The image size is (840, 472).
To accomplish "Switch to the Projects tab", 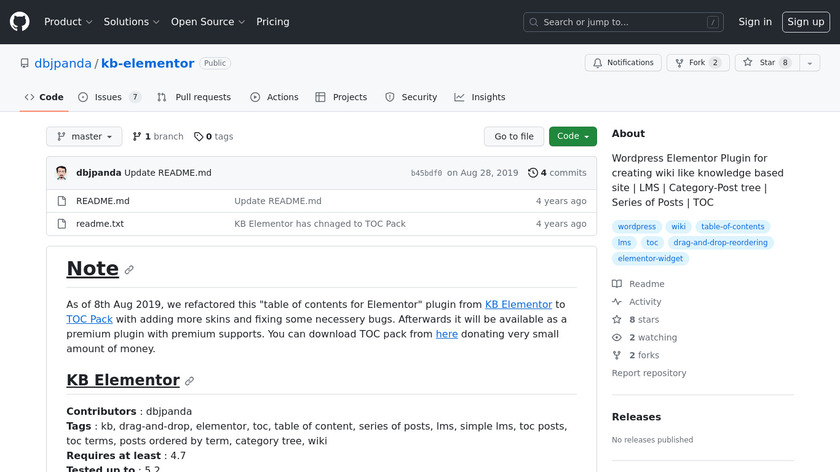I will pos(341,97).
